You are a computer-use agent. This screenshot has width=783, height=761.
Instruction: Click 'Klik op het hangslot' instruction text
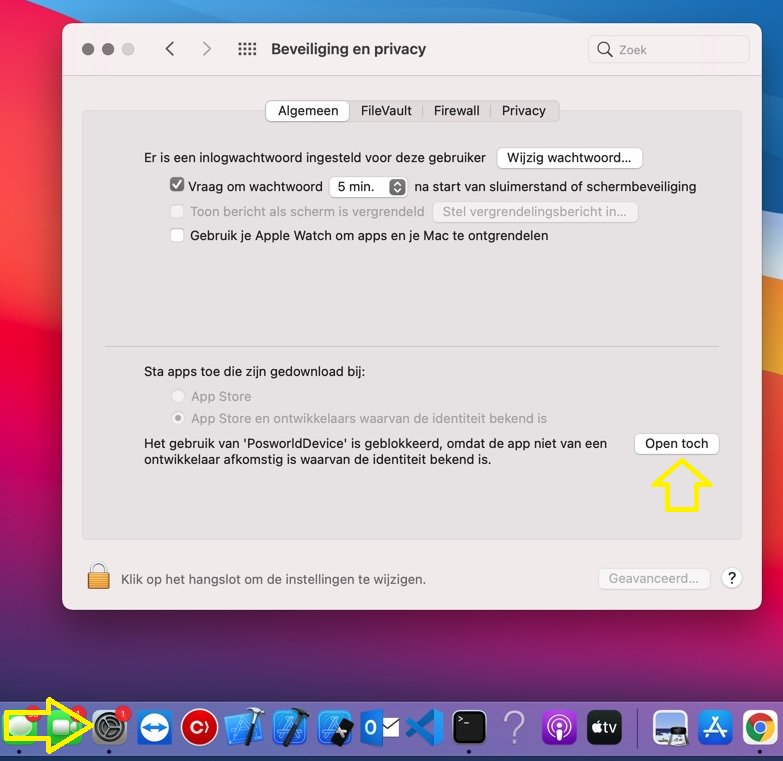coord(273,579)
